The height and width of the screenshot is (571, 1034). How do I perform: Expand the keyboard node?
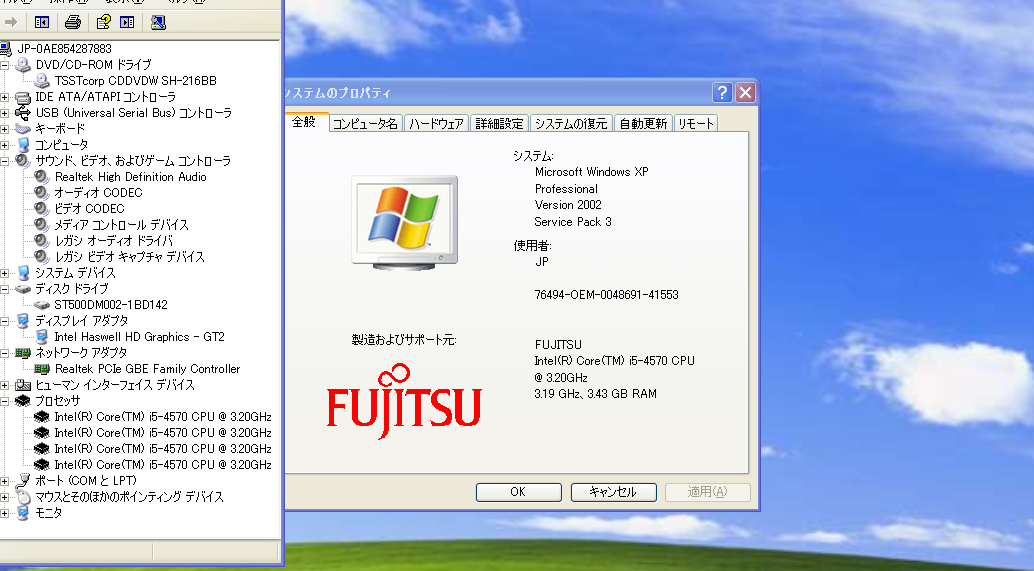5,129
